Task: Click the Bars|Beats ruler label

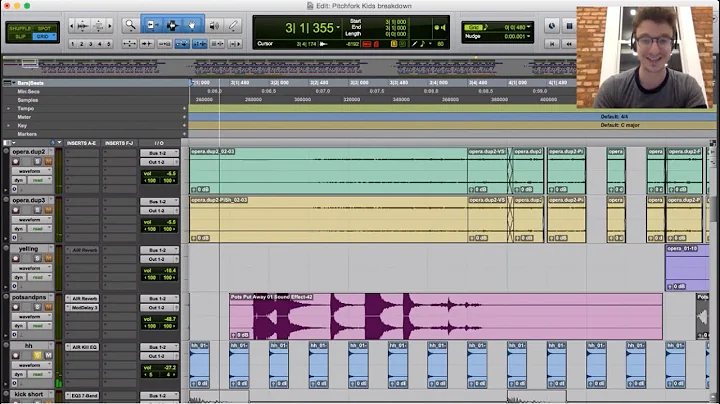Action: click(30, 83)
